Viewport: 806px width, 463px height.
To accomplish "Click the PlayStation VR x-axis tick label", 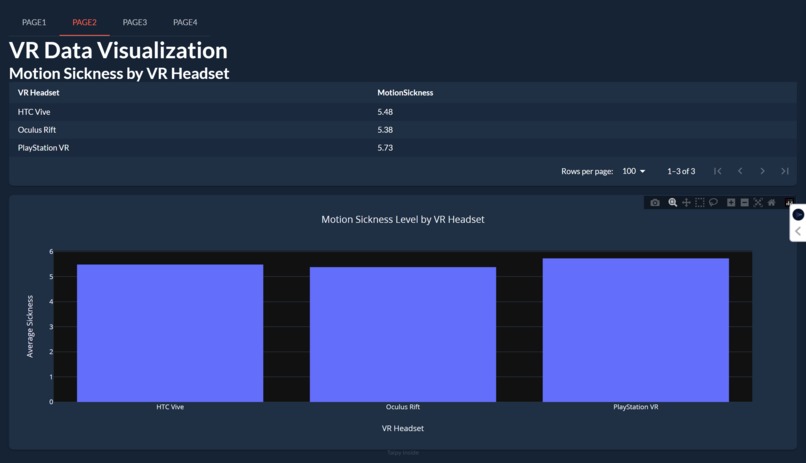I will tap(636, 407).
